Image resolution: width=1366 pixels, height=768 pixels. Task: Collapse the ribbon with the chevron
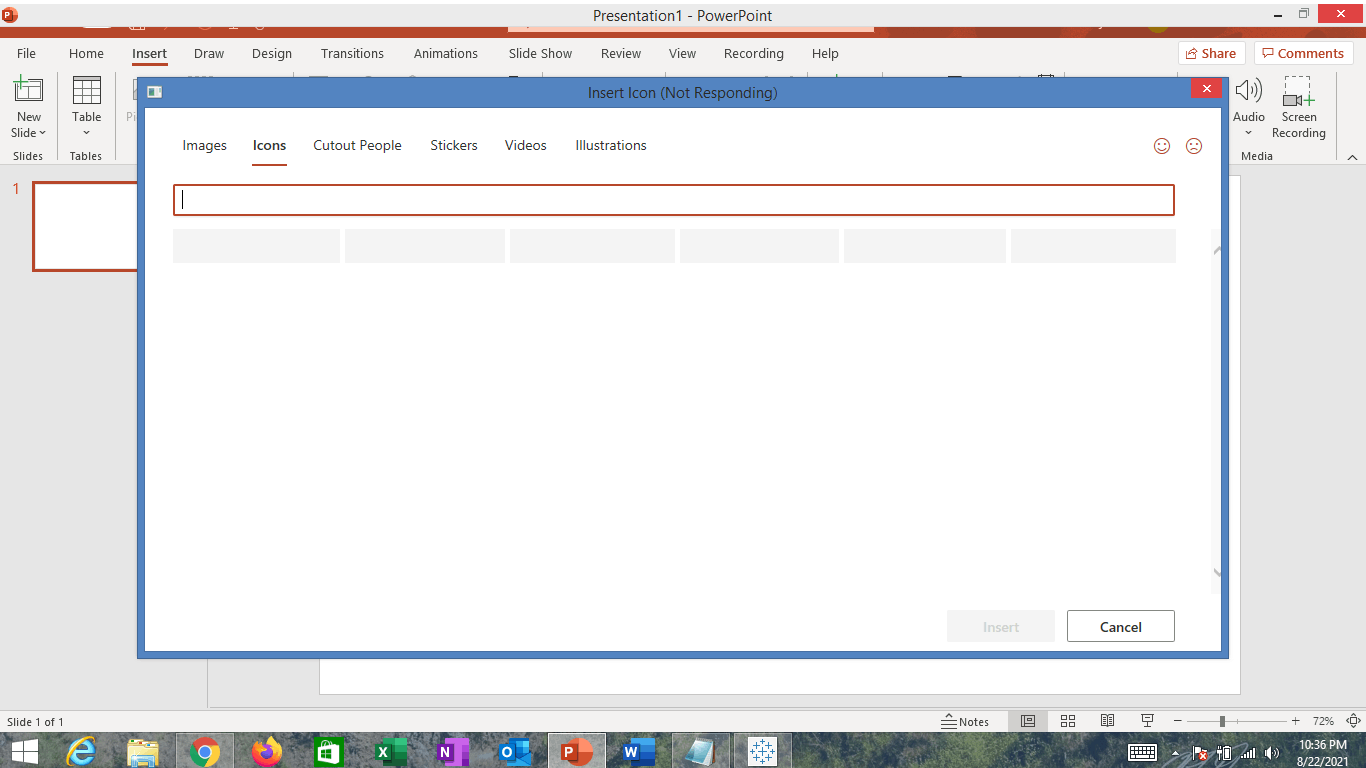click(x=1352, y=157)
